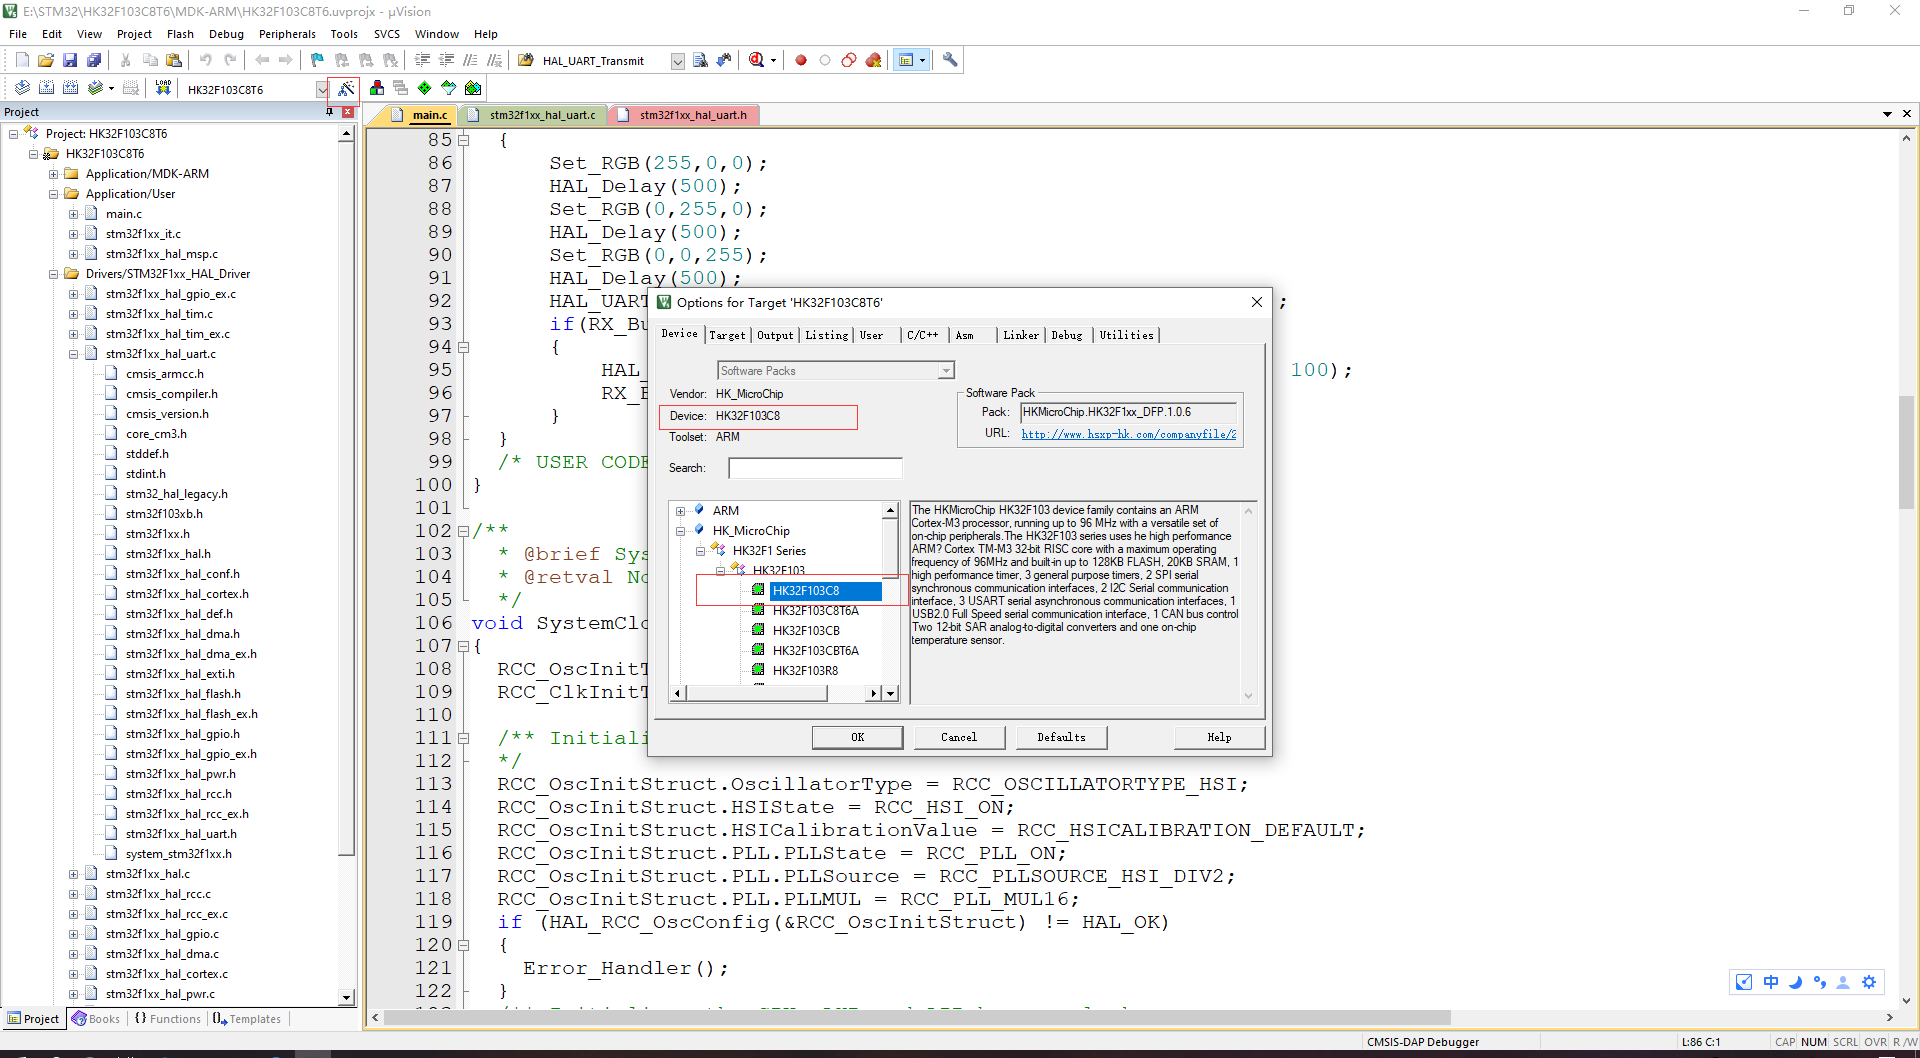Viewport: 1920px width, 1058px height.
Task: Collapse the Drivers/STM32F1xx_HAL_Driver group
Action: click(x=54, y=274)
